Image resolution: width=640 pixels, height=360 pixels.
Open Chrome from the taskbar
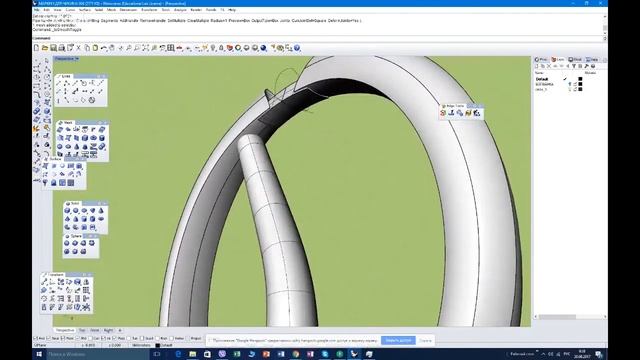[x=296, y=354]
